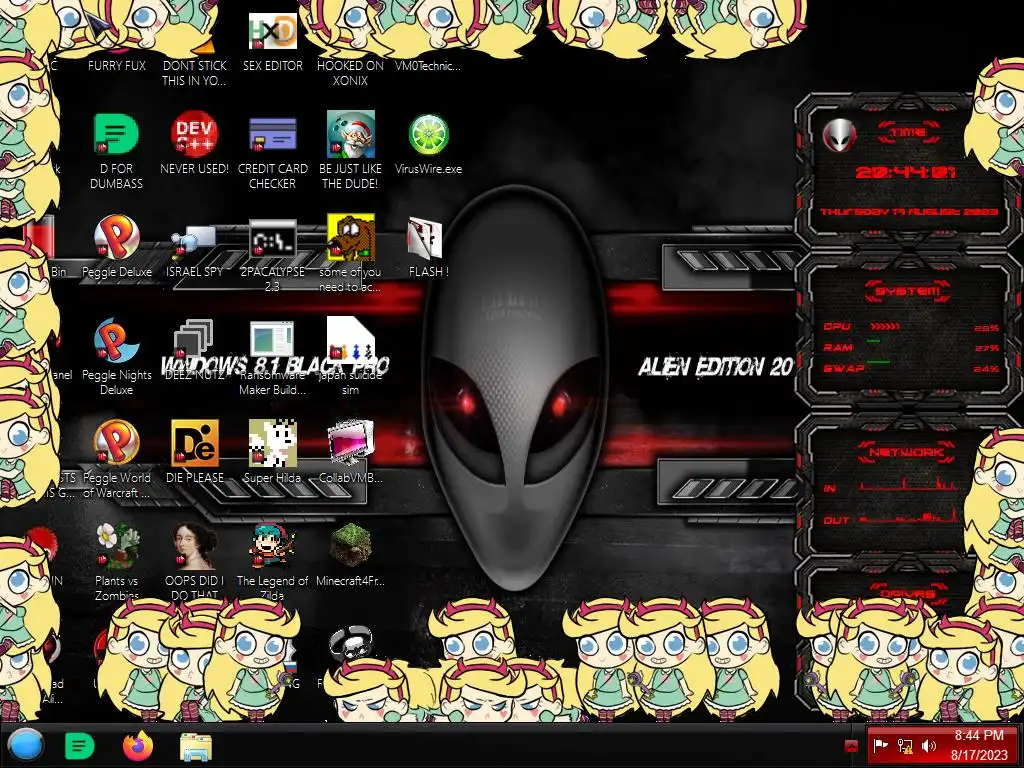1024x768 pixels.
Task: Click the alien head logo in the Time widget
Action: [x=839, y=135]
